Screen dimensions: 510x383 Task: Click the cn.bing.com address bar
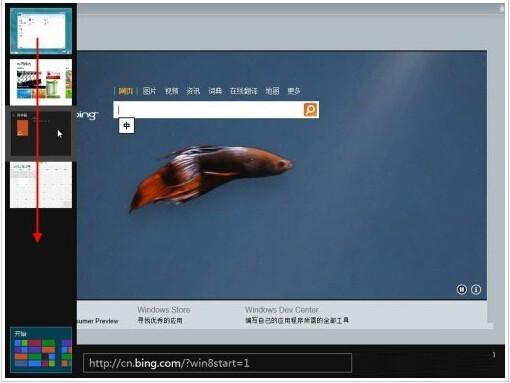pos(217,363)
